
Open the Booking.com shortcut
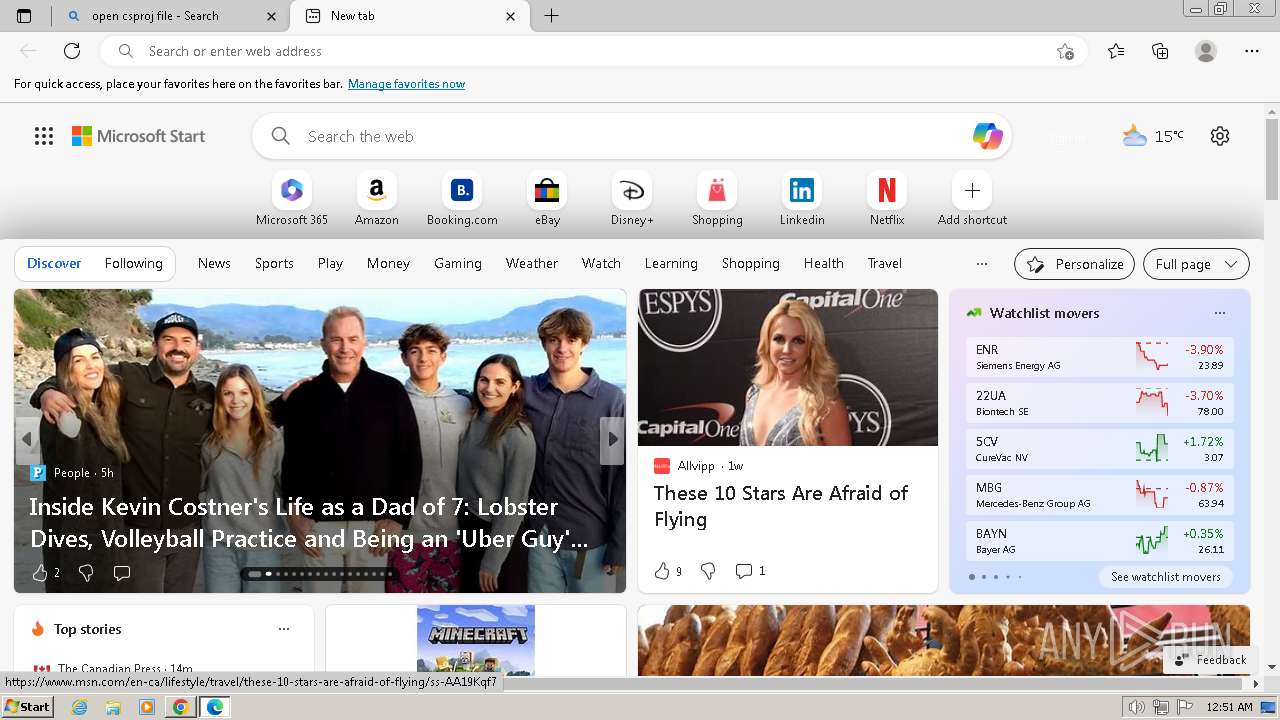[x=462, y=199]
